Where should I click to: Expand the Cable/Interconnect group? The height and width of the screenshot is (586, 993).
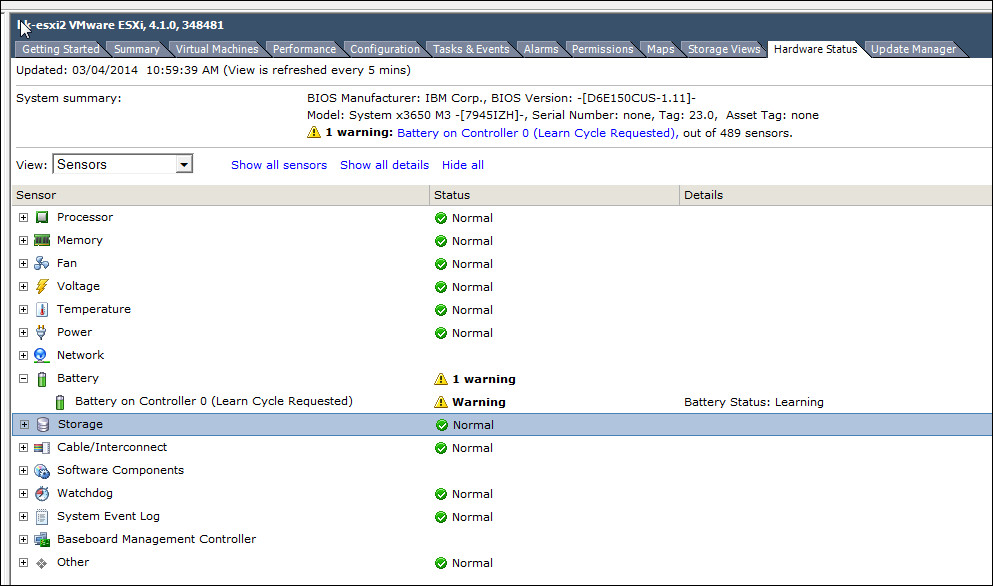(x=23, y=448)
